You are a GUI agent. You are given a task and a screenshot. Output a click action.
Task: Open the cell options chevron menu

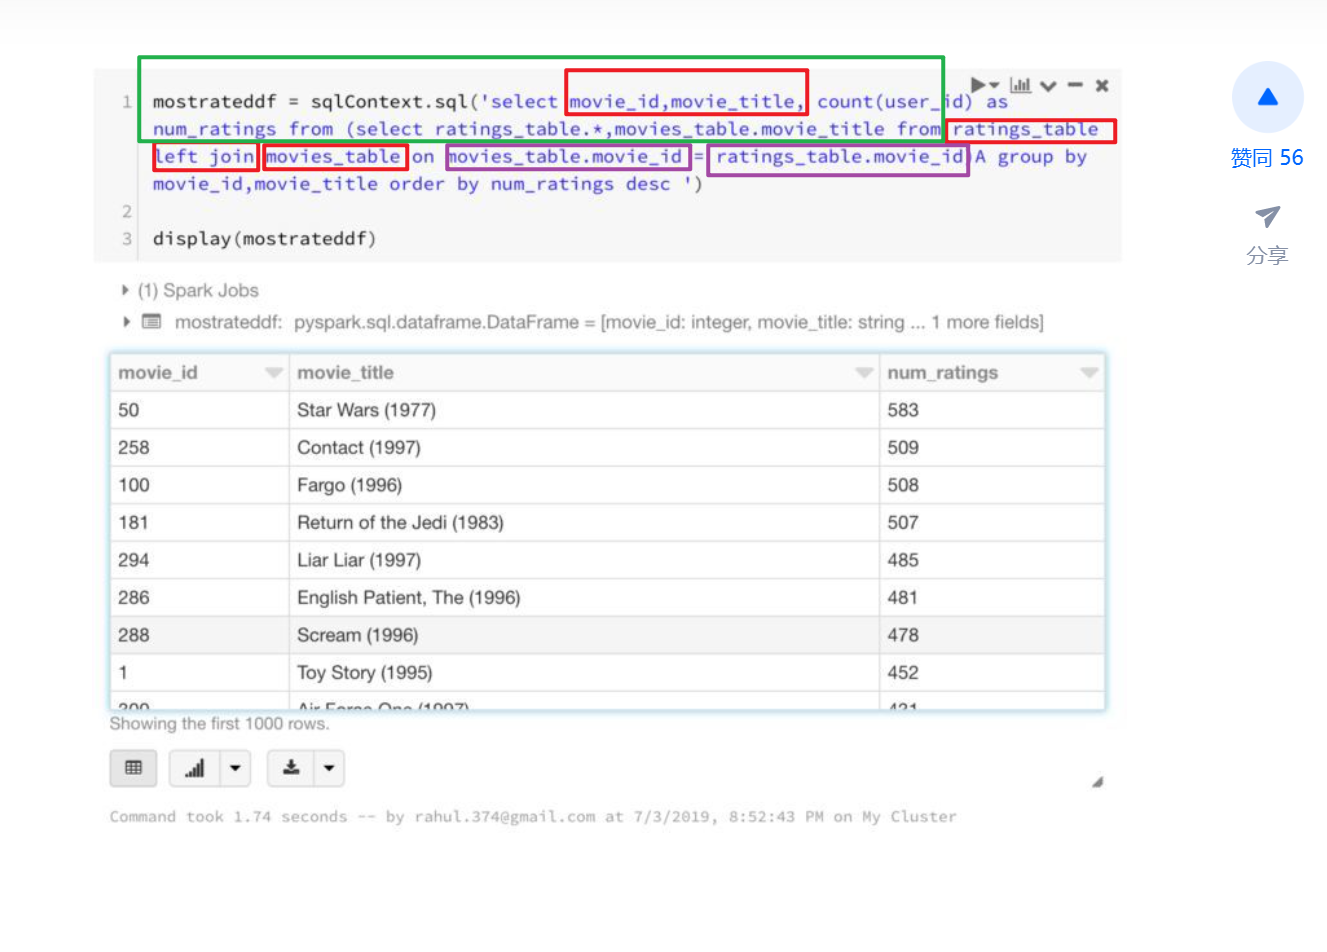point(1048,86)
